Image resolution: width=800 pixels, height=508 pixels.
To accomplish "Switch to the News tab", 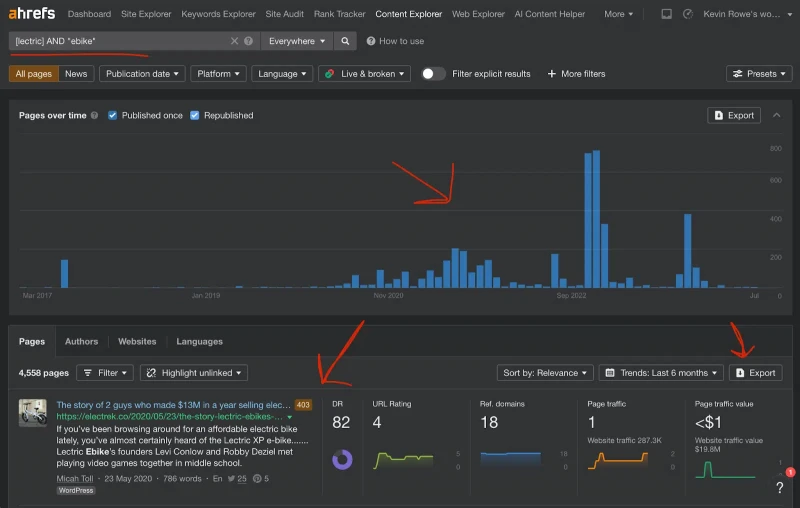I will [x=76, y=73].
